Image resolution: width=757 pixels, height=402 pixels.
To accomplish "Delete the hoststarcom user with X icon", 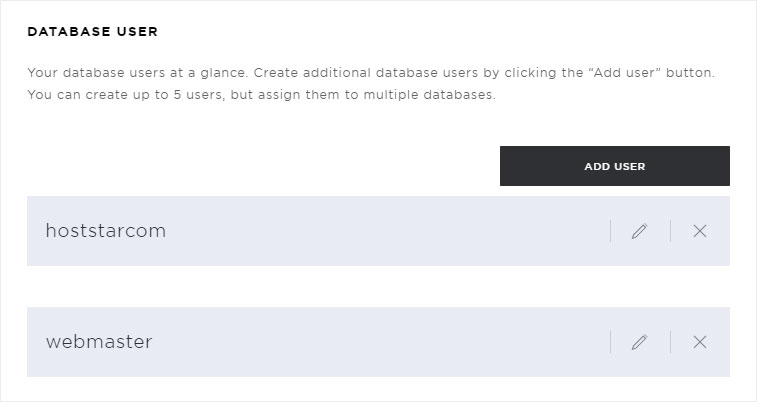I will pos(700,231).
